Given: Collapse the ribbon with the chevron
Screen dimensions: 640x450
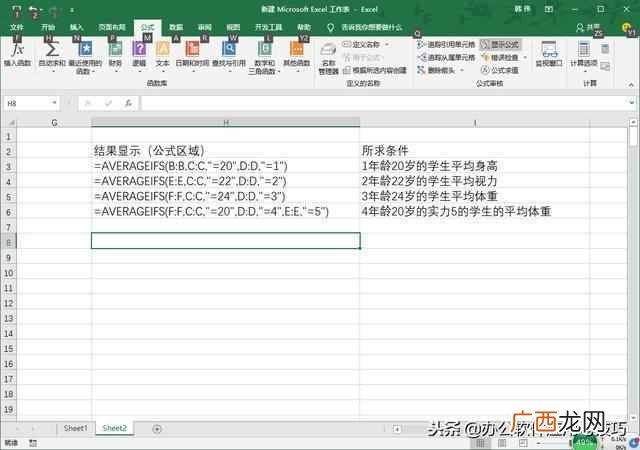Looking at the screenshot, I should 631,85.
